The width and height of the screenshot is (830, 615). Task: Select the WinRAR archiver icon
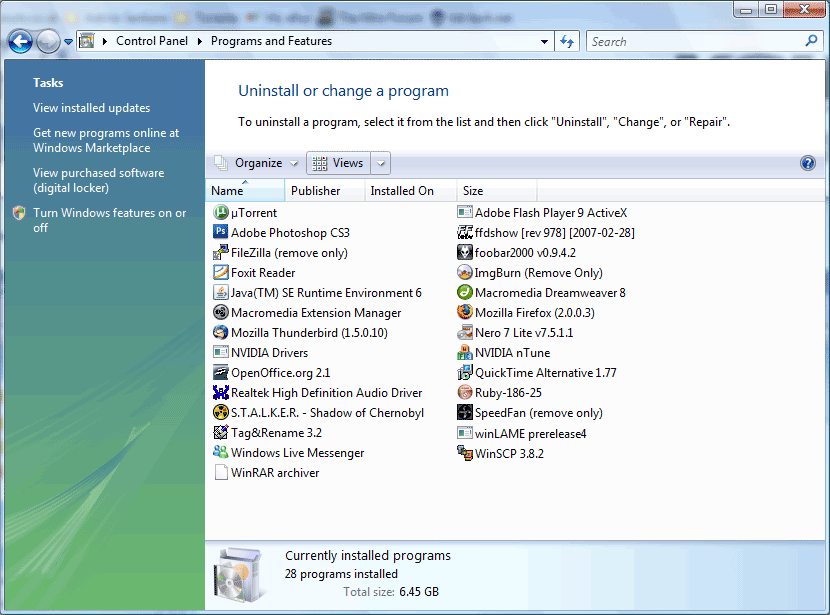tap(220, 473)
